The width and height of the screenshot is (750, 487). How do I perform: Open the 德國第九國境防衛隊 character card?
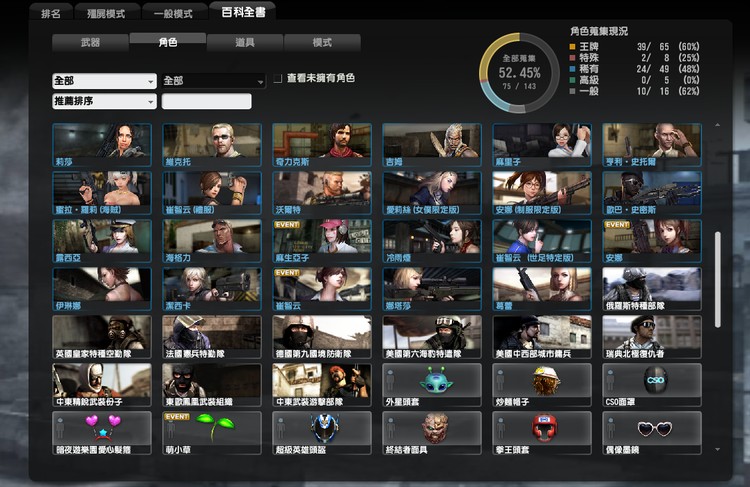point(322,337)
